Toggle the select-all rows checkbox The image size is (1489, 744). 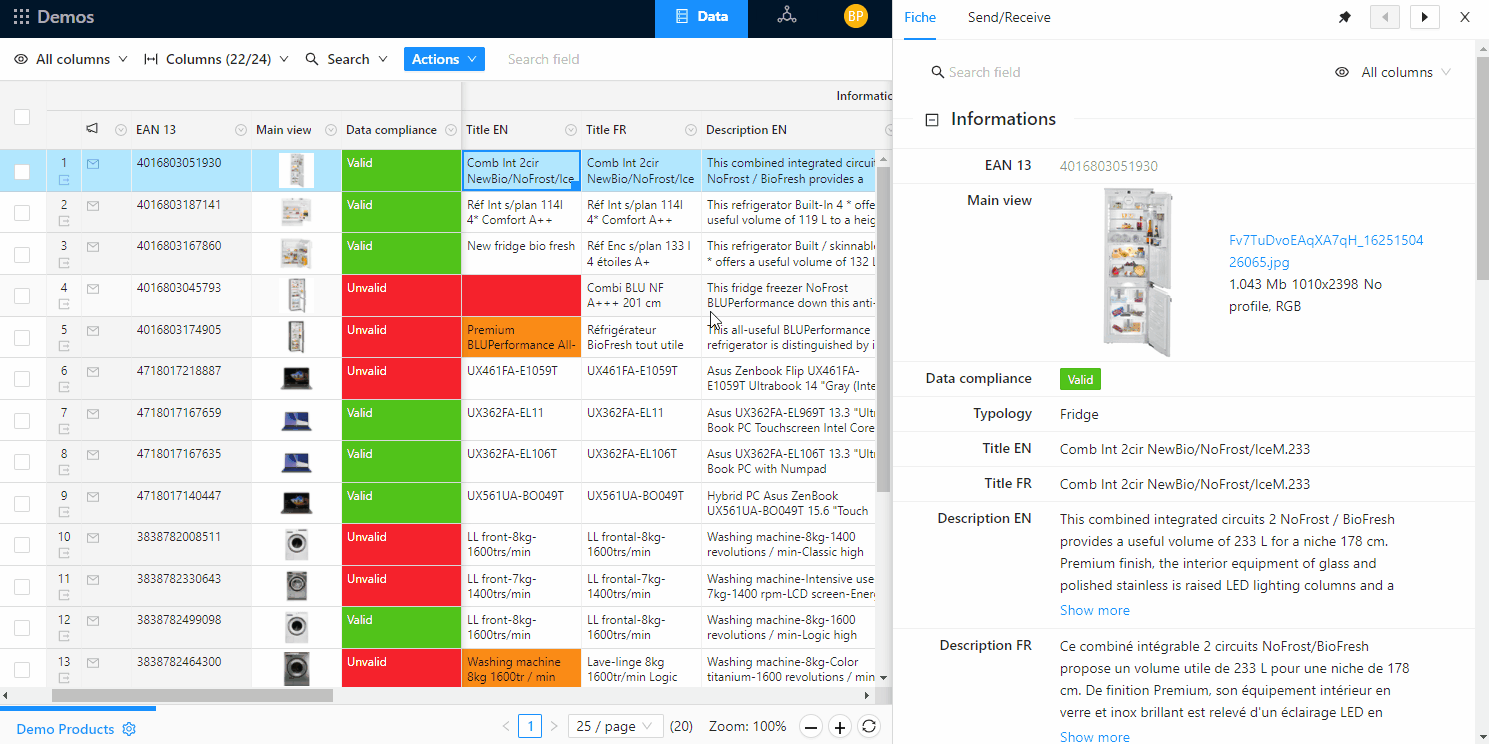click(22, 117)
